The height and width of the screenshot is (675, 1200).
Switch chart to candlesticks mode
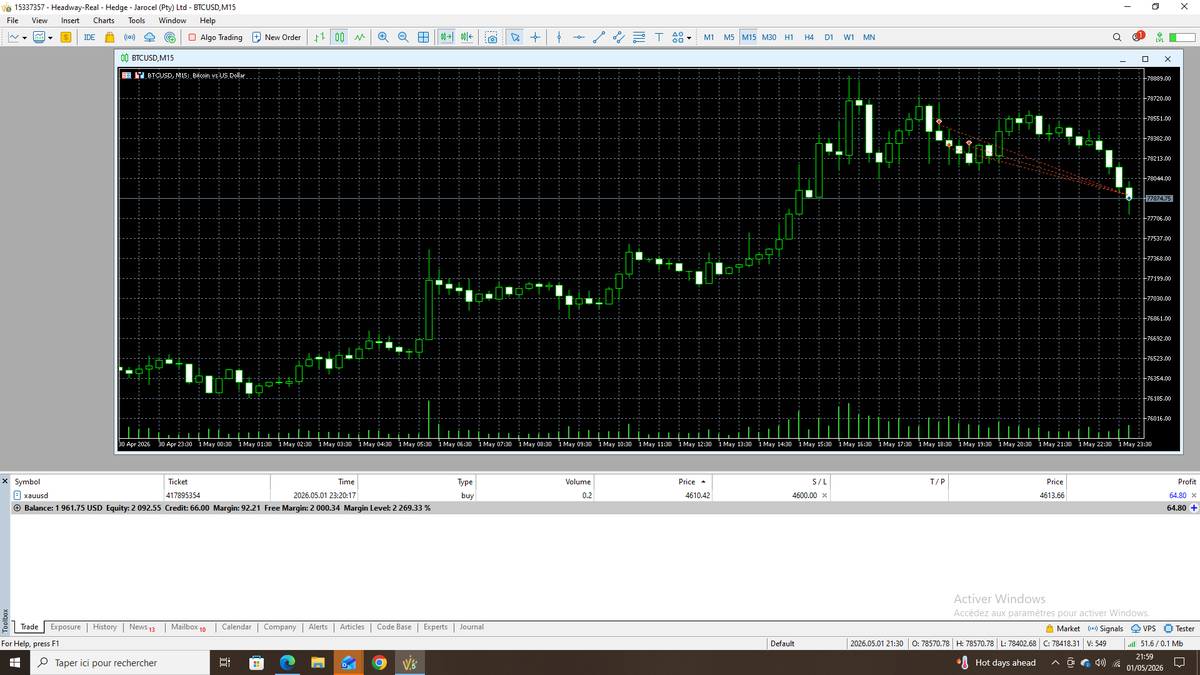point(339,37)
